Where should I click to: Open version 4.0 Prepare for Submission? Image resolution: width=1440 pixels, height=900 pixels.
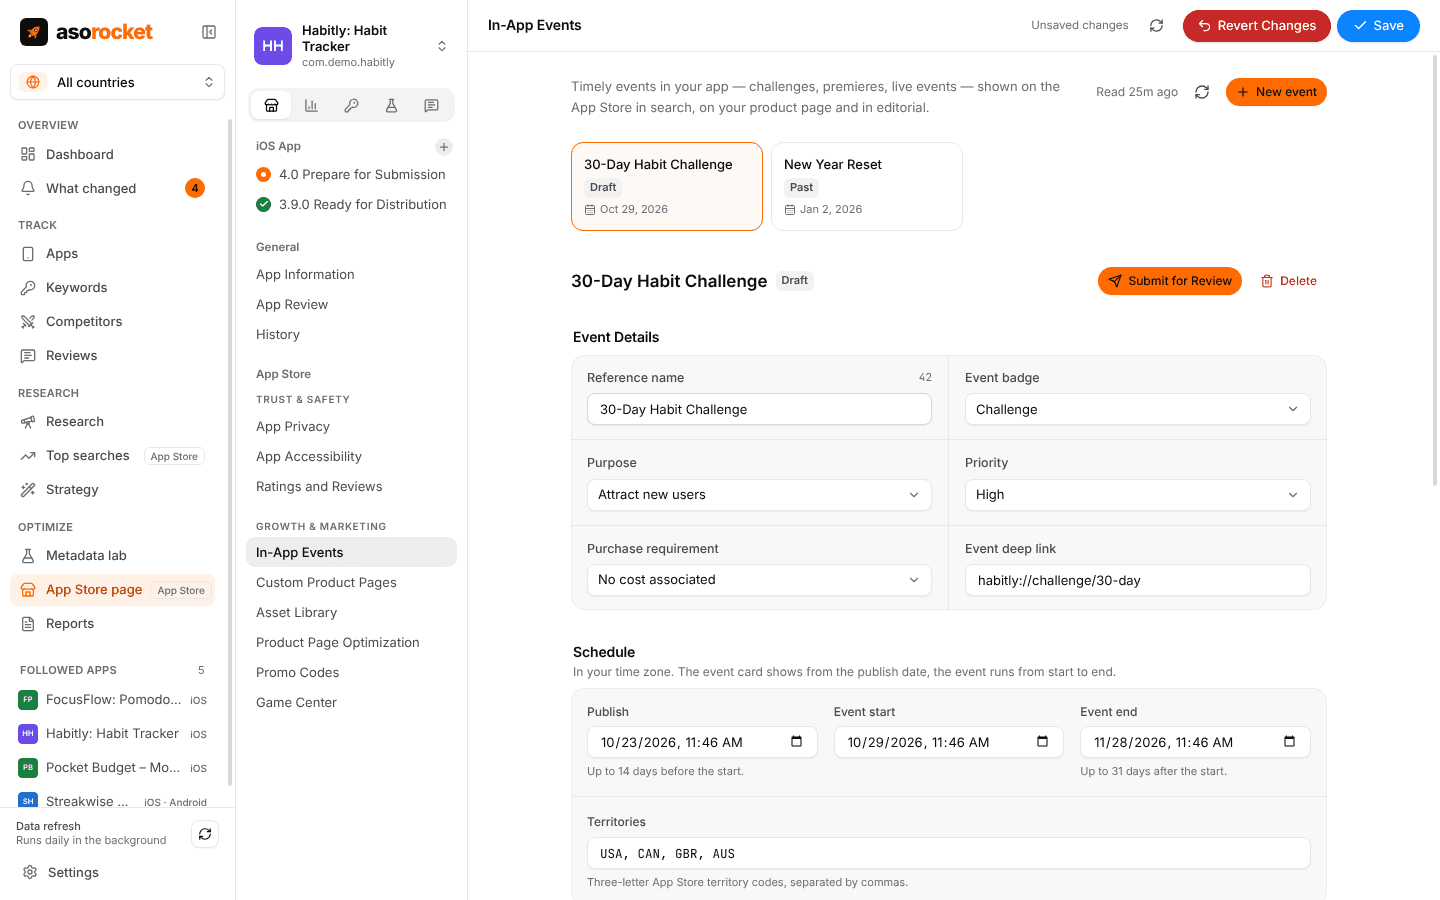click(x=351, y=174)
